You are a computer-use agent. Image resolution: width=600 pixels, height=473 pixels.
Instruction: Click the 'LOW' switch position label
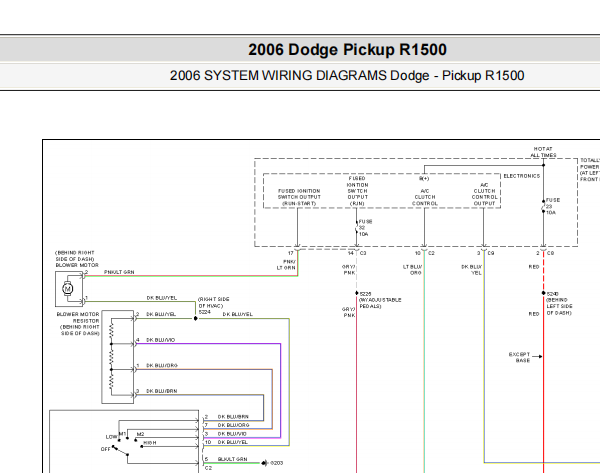pos(111,437)
